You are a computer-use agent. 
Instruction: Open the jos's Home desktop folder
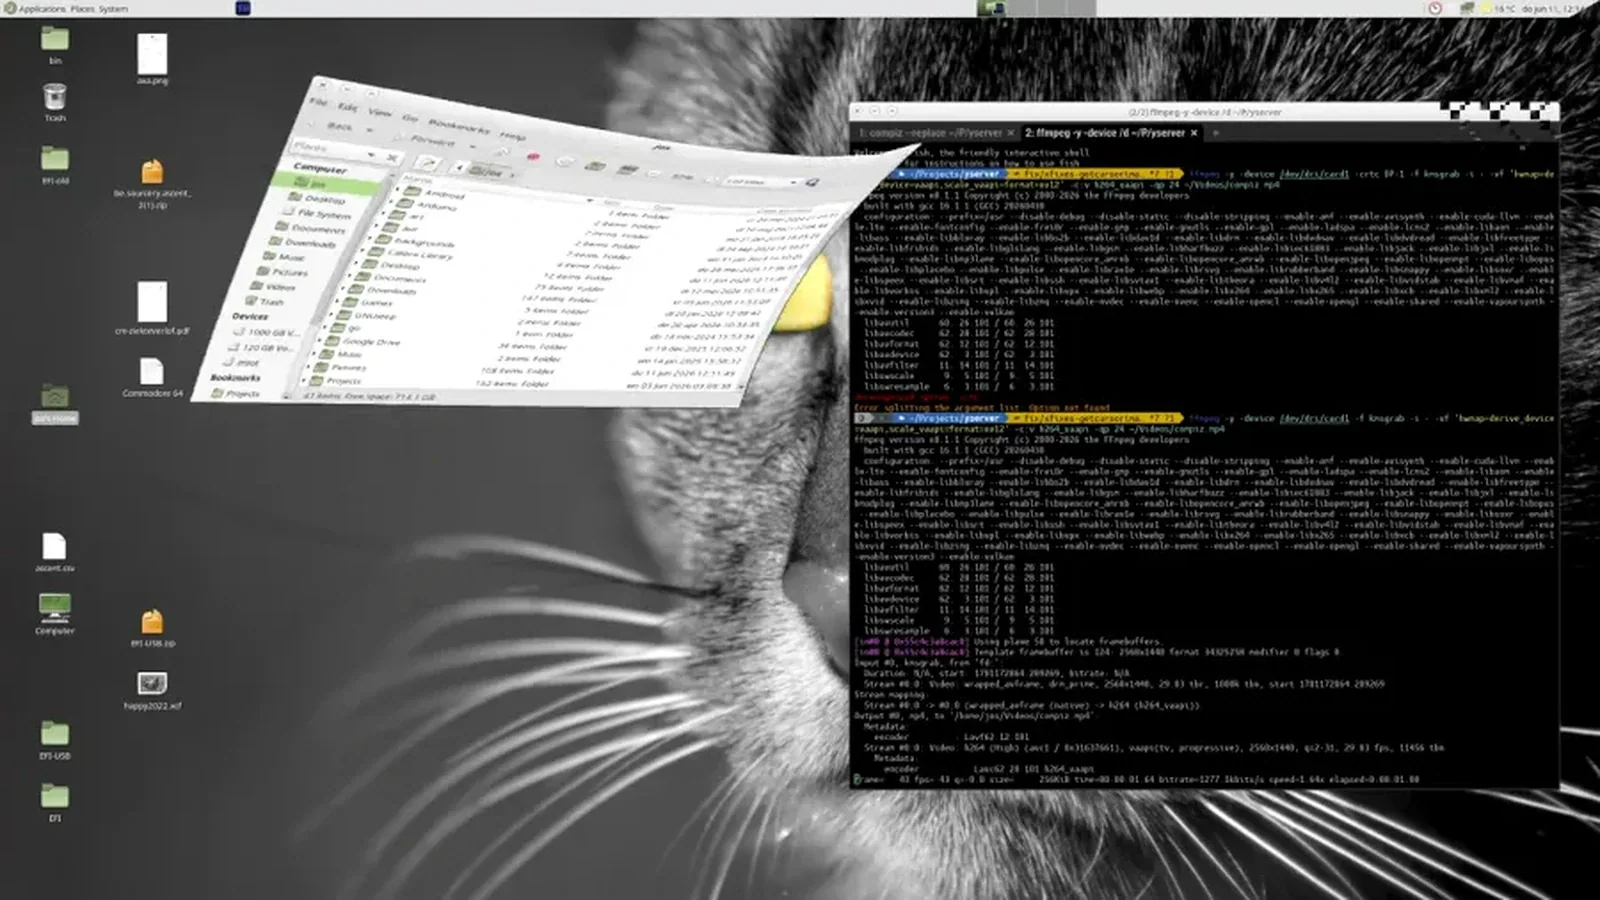[55, 404]
